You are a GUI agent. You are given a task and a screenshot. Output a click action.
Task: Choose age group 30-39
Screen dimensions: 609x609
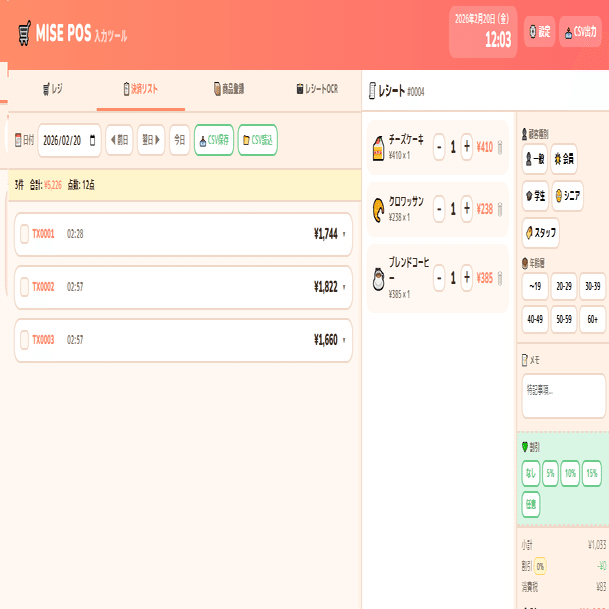click(x=593, y=287)
